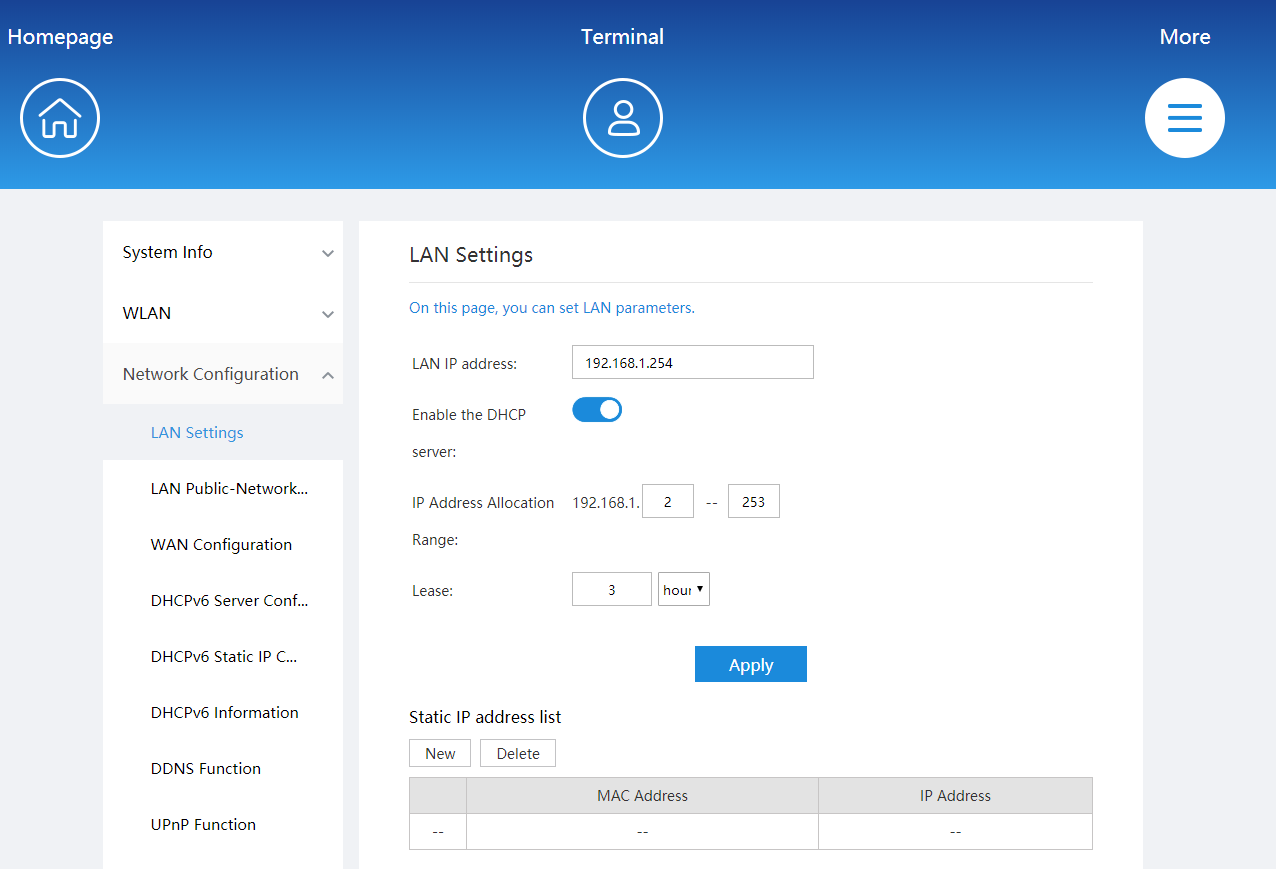Add New static IP entry
Screen dimensions: 1276x869
[440, 753]
